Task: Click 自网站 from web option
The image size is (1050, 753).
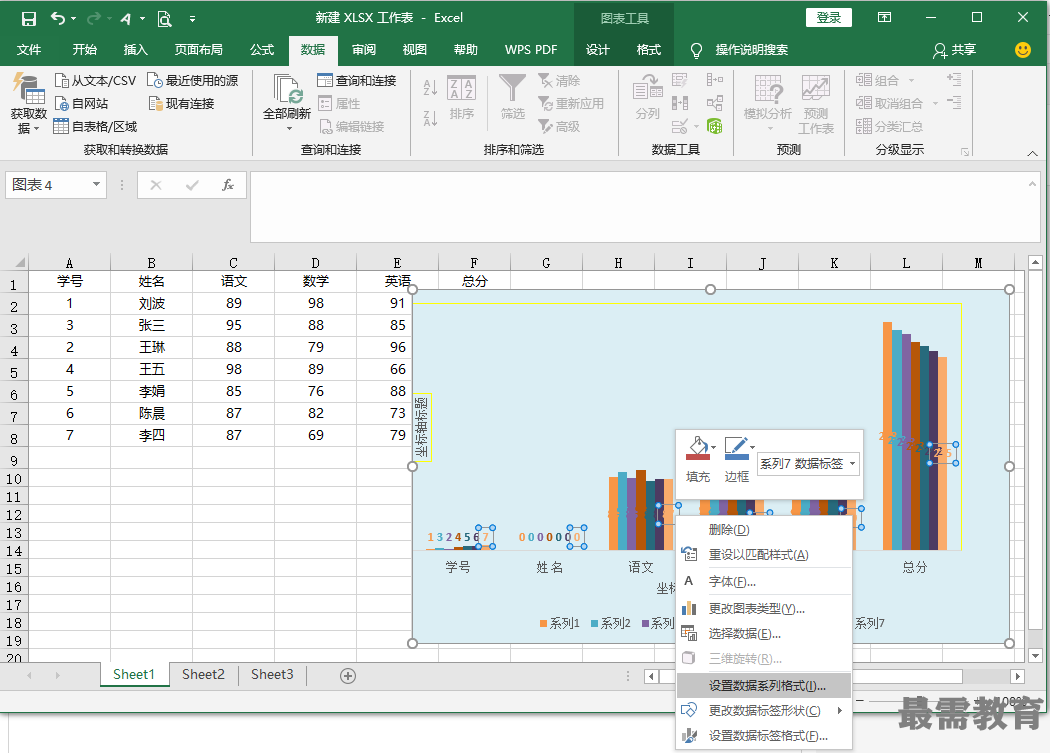Action: click(81, 103)
